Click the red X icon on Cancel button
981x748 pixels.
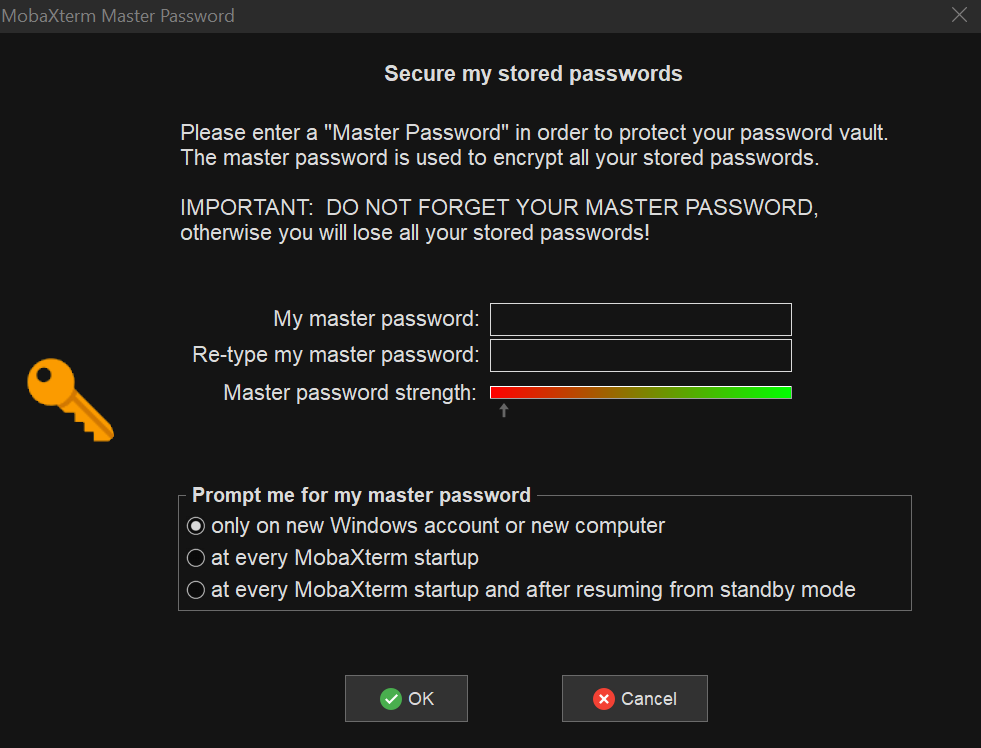(x=604, y=698)
